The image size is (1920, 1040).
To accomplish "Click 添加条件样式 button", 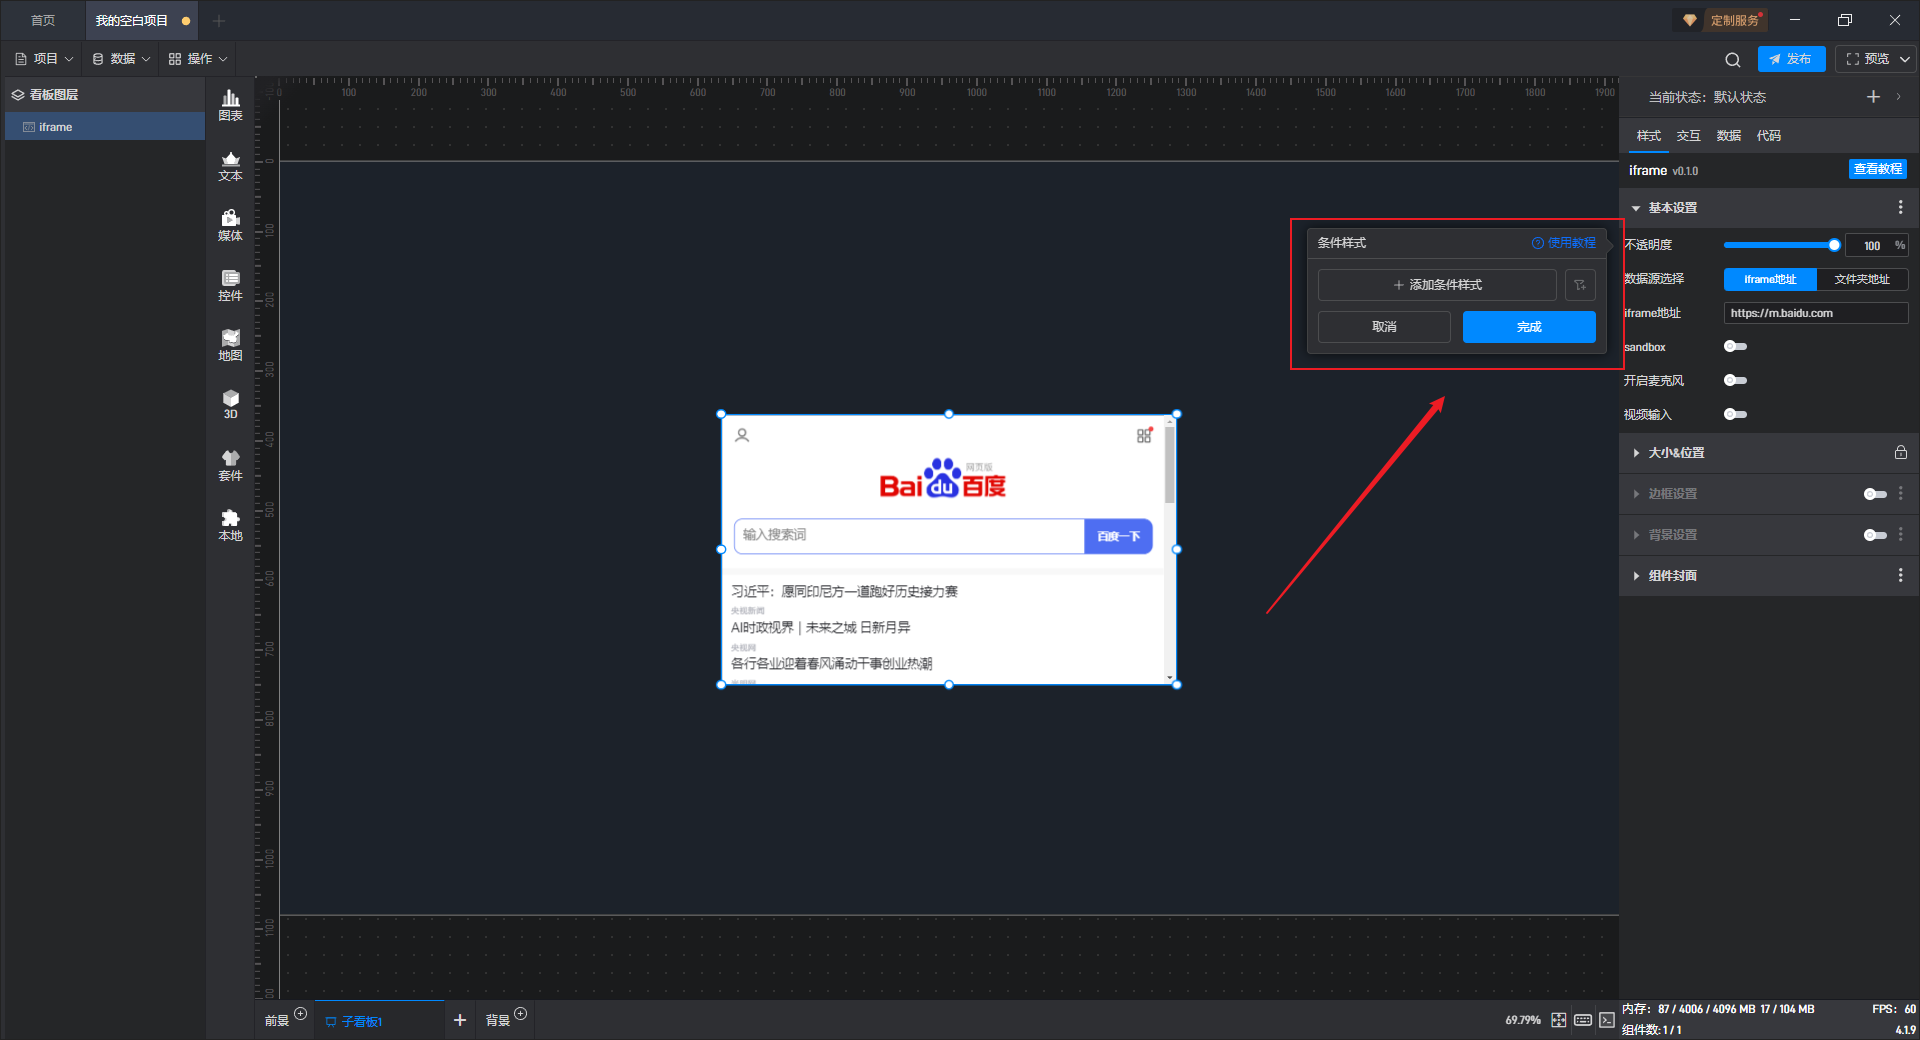I will pyautogui.click(x=1437, y=285).
